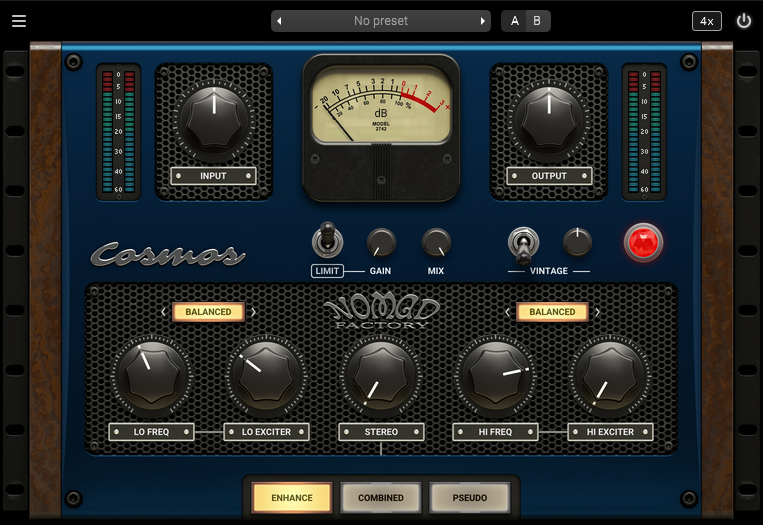763x525 pixels.
Task: Open the low band BALANCED selector
Action: (x=208, y=312)
